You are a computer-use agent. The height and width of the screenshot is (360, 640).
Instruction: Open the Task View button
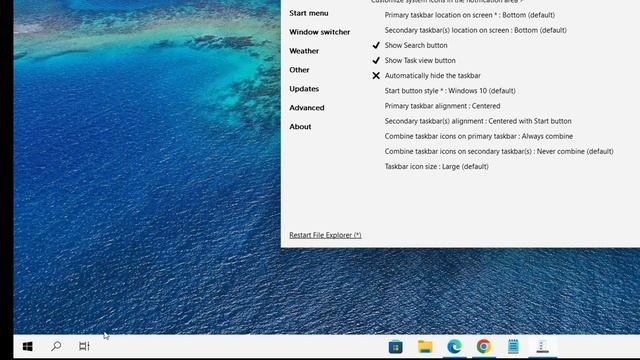(84, 347)
